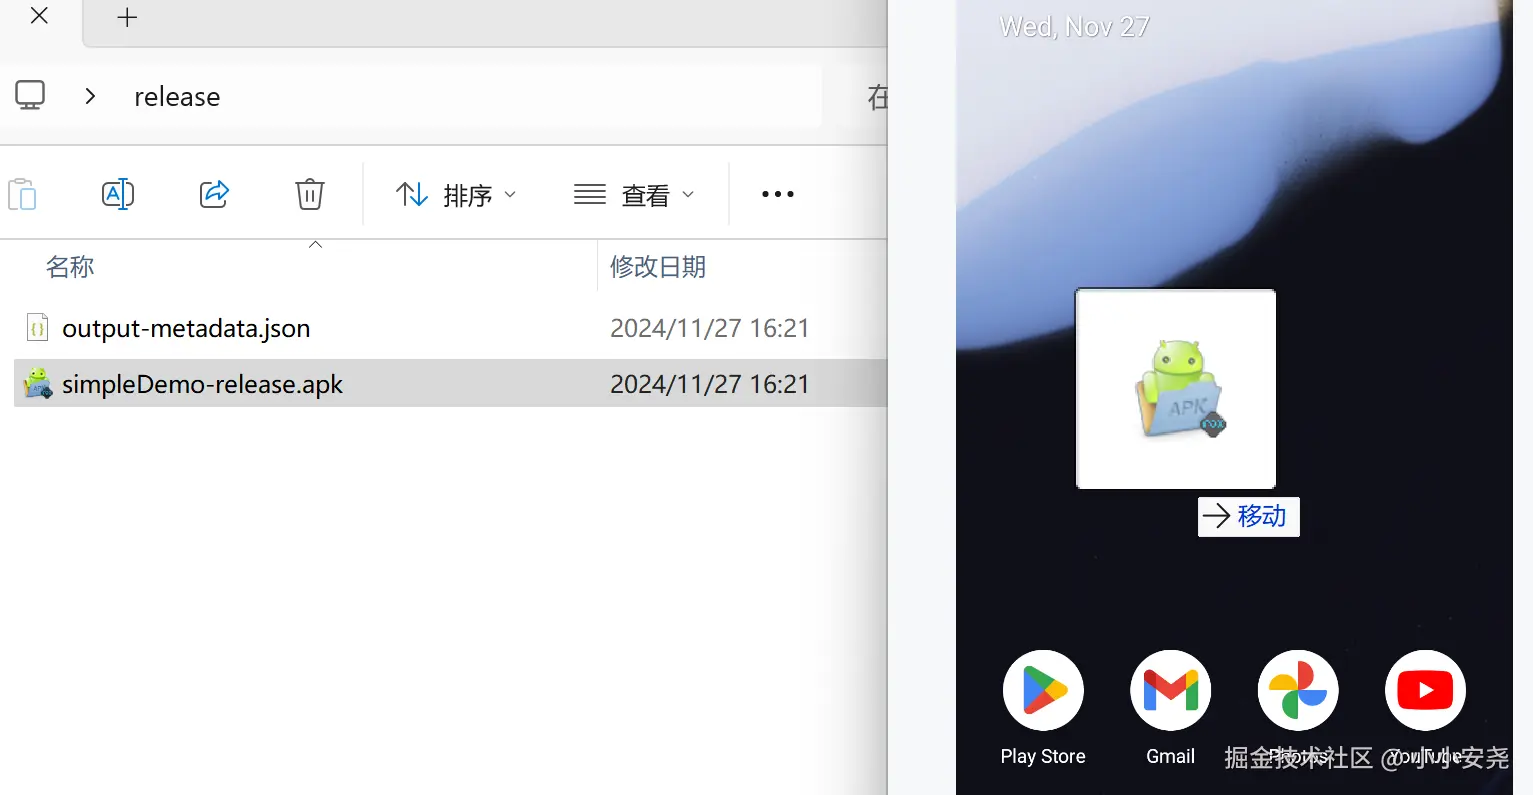Expand the breadcrumb chevron before release

90,95
